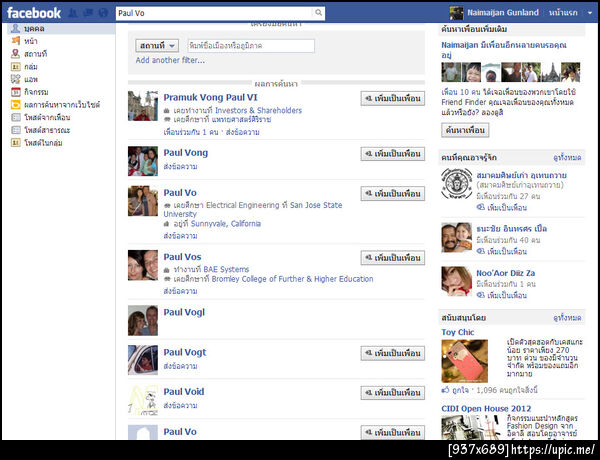600x460 pixels.
Task: Open Paul Vogl profile
Action: click(x=184, y=312)
